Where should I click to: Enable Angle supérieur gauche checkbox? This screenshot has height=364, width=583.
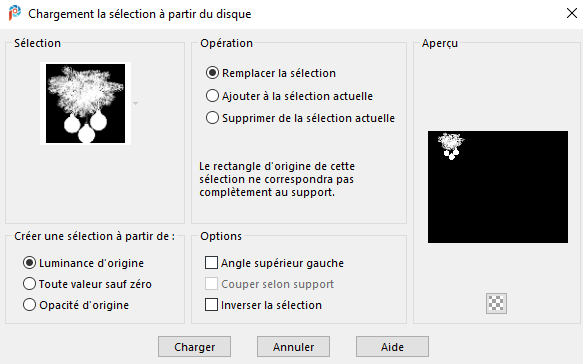[x=212, y=263]
